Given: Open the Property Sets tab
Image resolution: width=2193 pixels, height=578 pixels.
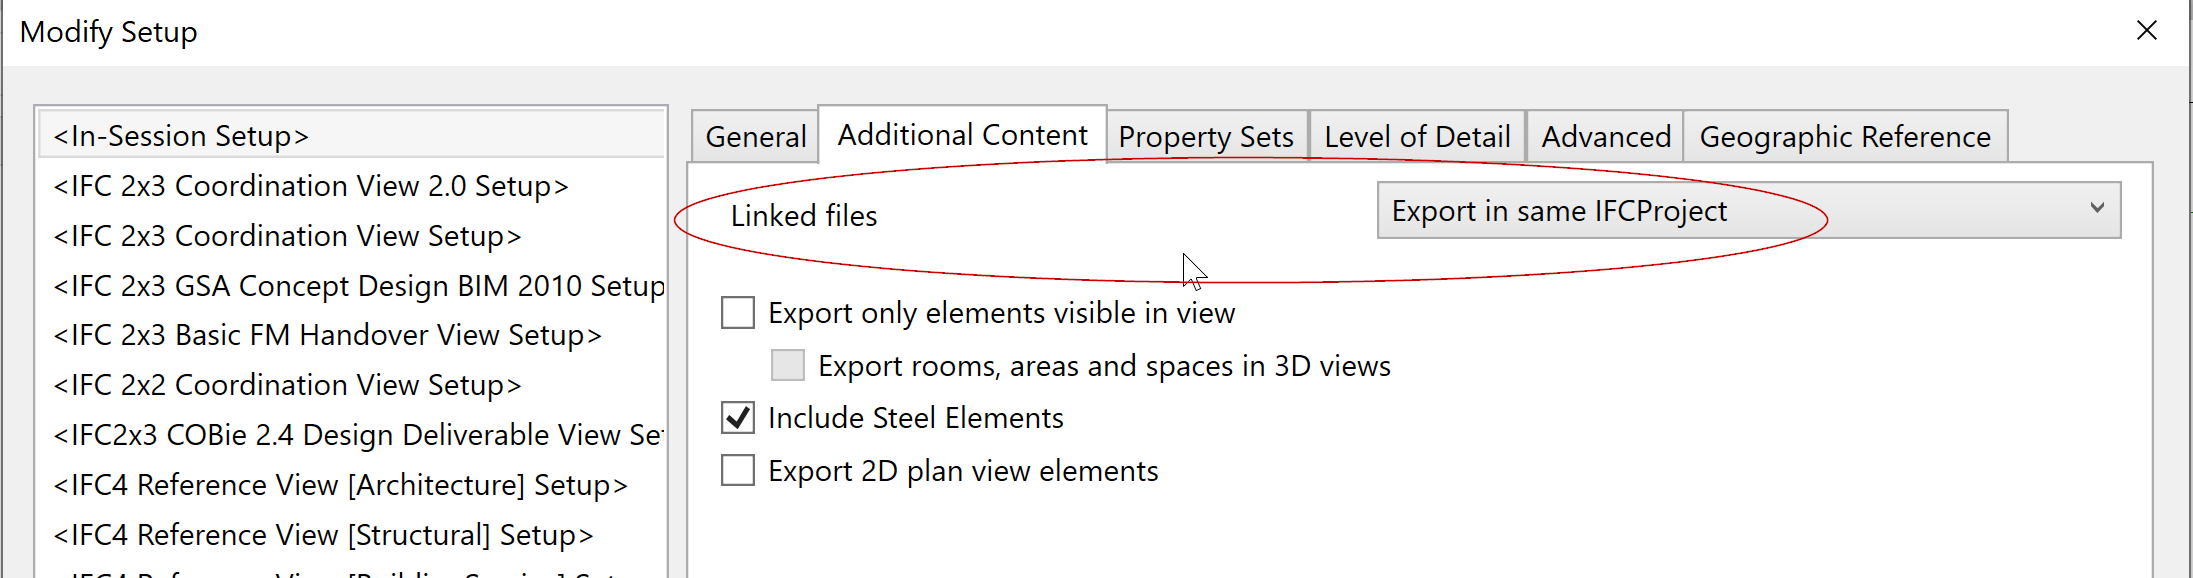Looking at the screenshot, I should pyautogui.click(x=1206, y=135).
